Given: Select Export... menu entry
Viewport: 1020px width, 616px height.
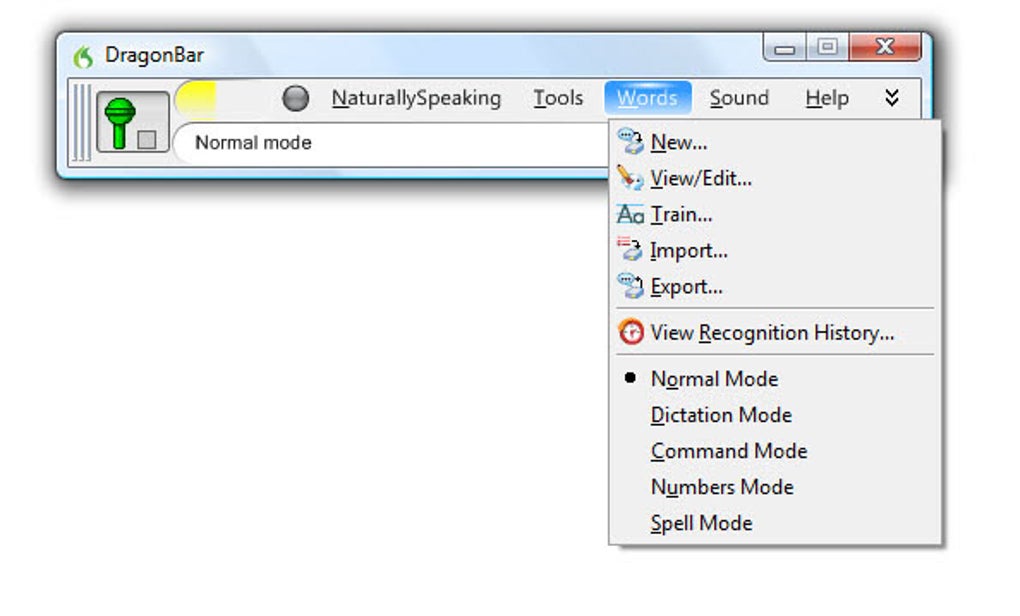Looking at the screenshot, I should click(x=775, y=286).
